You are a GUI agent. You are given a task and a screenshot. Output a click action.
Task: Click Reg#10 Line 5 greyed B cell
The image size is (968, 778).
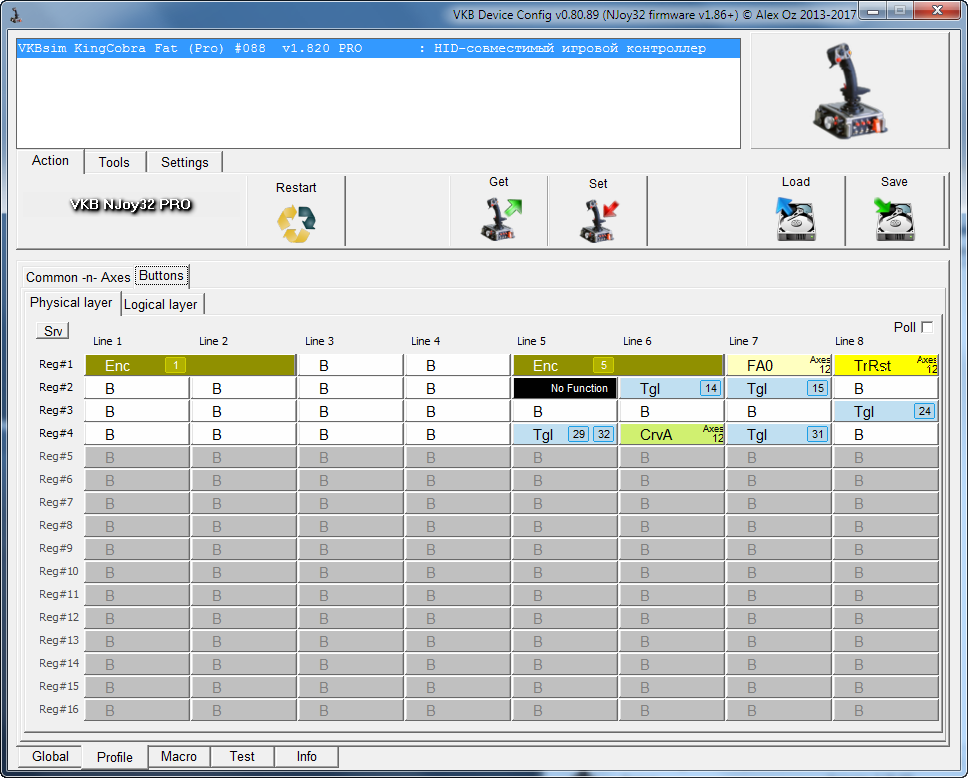click(x=565, y=572)
